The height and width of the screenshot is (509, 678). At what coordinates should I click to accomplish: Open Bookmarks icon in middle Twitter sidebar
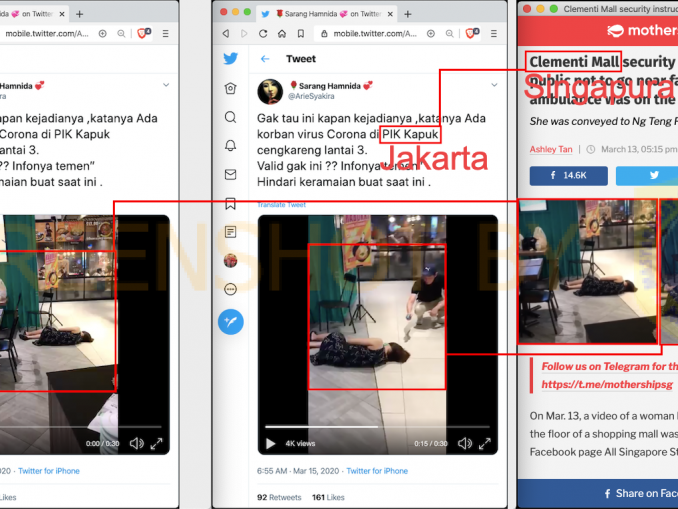click(230, 203)
